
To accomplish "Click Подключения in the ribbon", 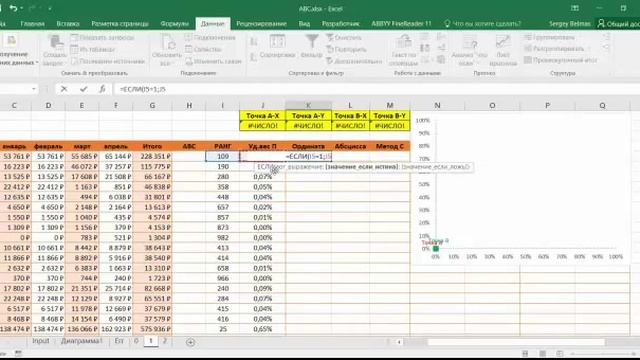I will tap(210, 38).
